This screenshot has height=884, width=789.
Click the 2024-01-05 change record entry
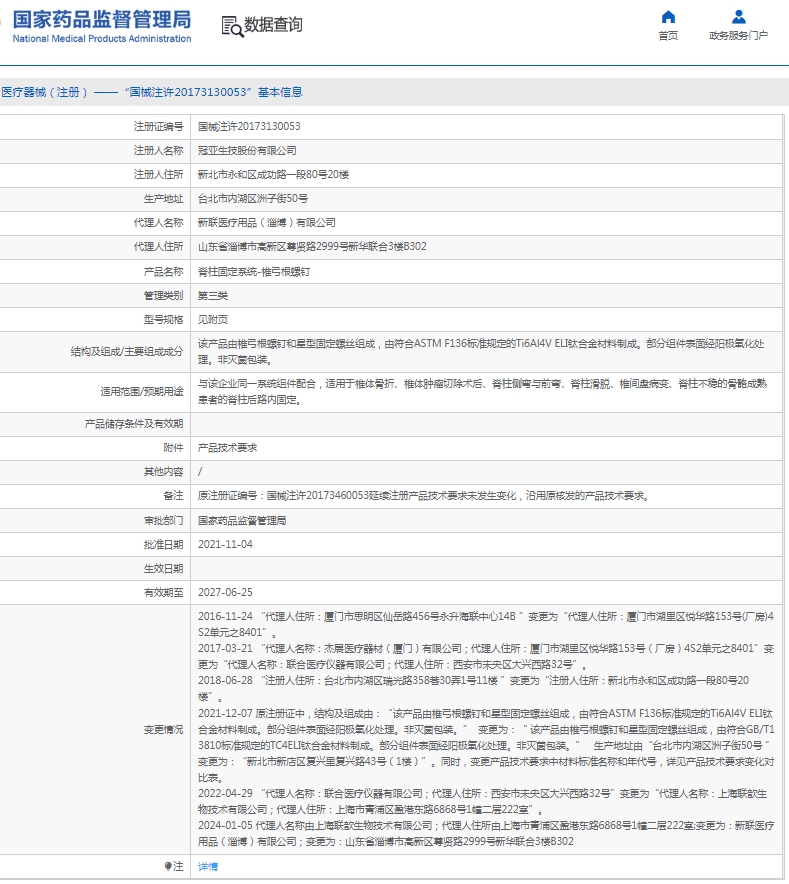(x=486, y=833)
